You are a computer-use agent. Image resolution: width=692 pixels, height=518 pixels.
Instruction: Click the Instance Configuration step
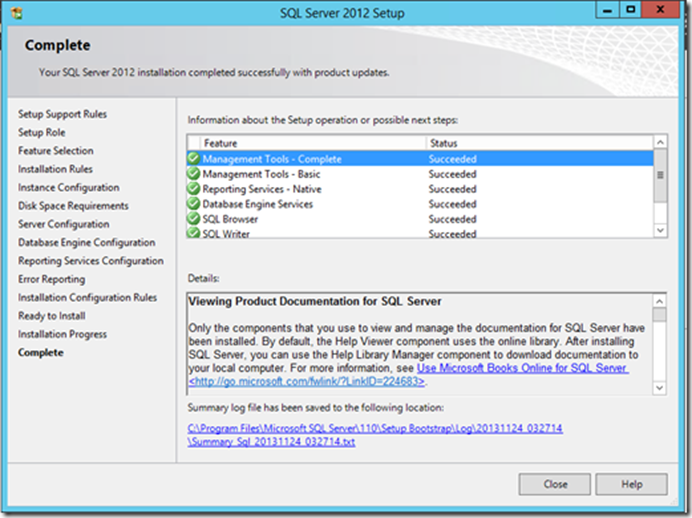pos(68,188)
